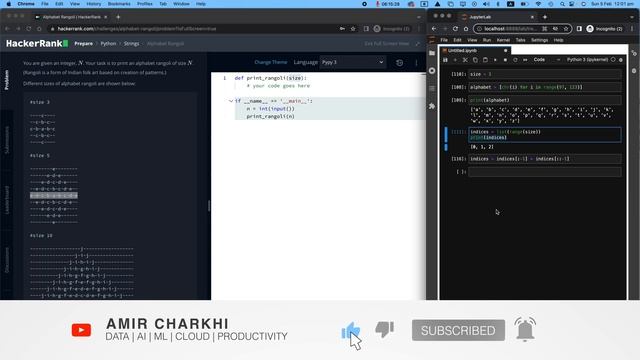Viewport: 640px width, 360px height.
Task: Open tab search chevron in JupyterLab window
Action: (x=632, y=17)
